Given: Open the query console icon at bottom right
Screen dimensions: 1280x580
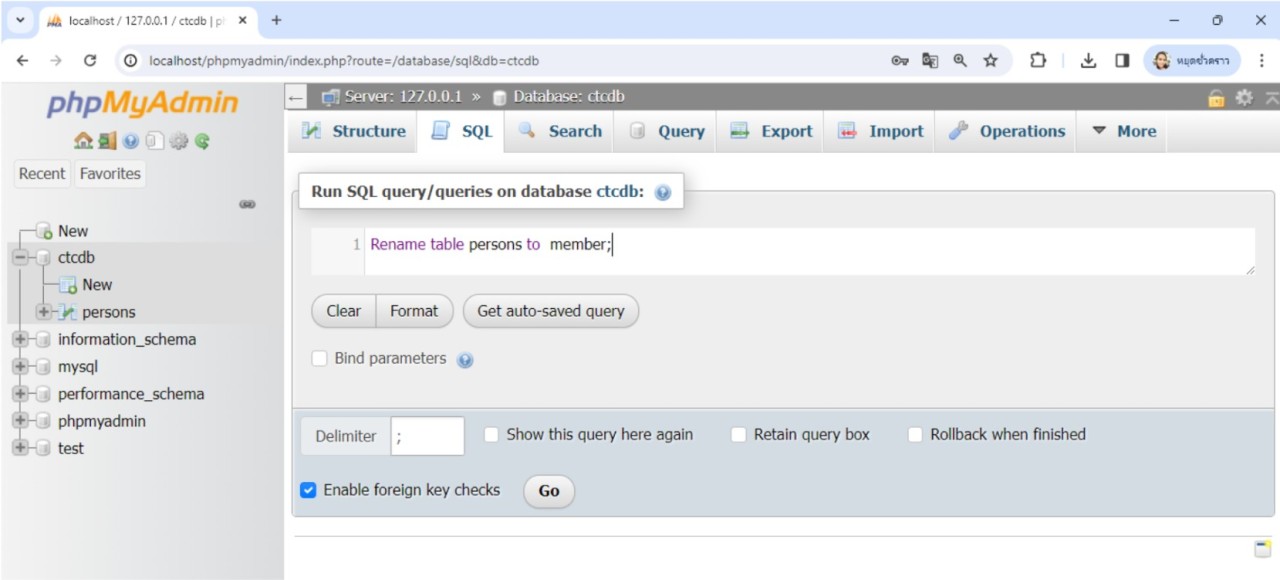Looking at the screenshot, I should tap(1263, 548).
